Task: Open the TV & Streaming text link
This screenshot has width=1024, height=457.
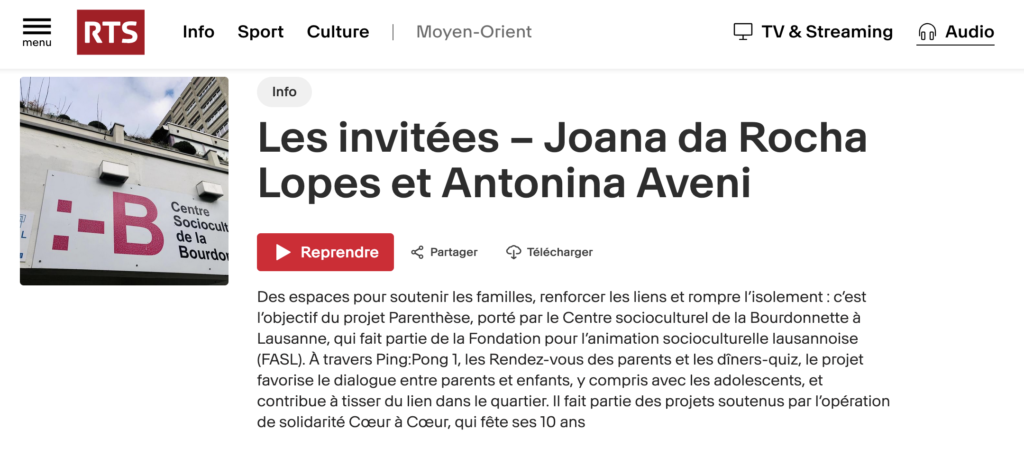Action: point(827,32)
